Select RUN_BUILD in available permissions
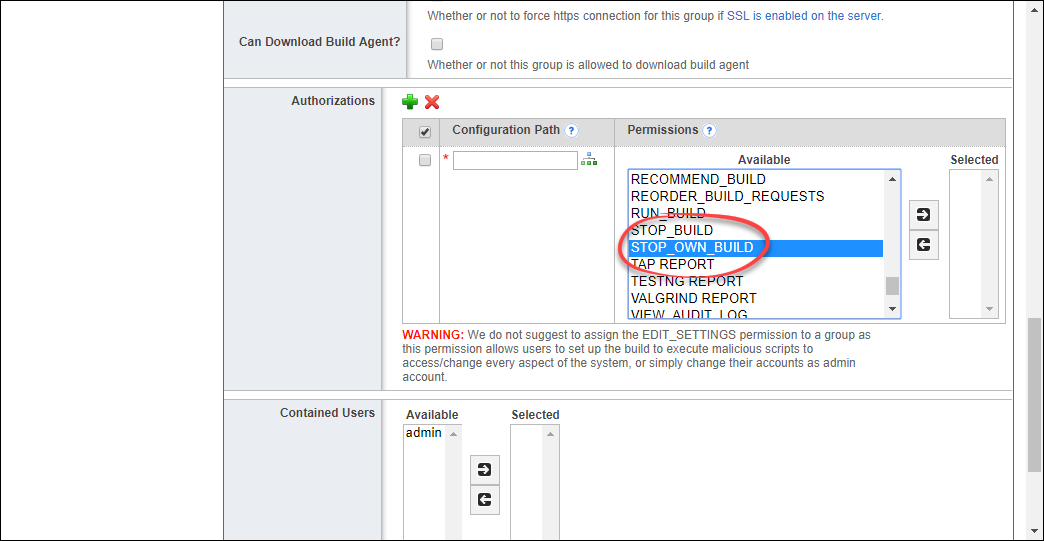Viewport: 1044px width, 541px height. pyautogui.click(x=668, y=213)
